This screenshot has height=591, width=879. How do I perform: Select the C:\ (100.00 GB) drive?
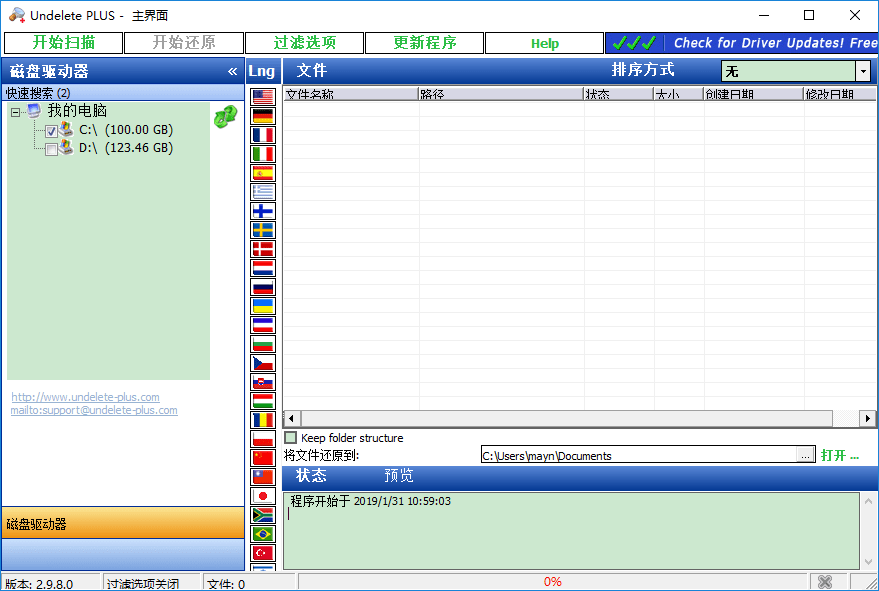(x=126, y=130)
